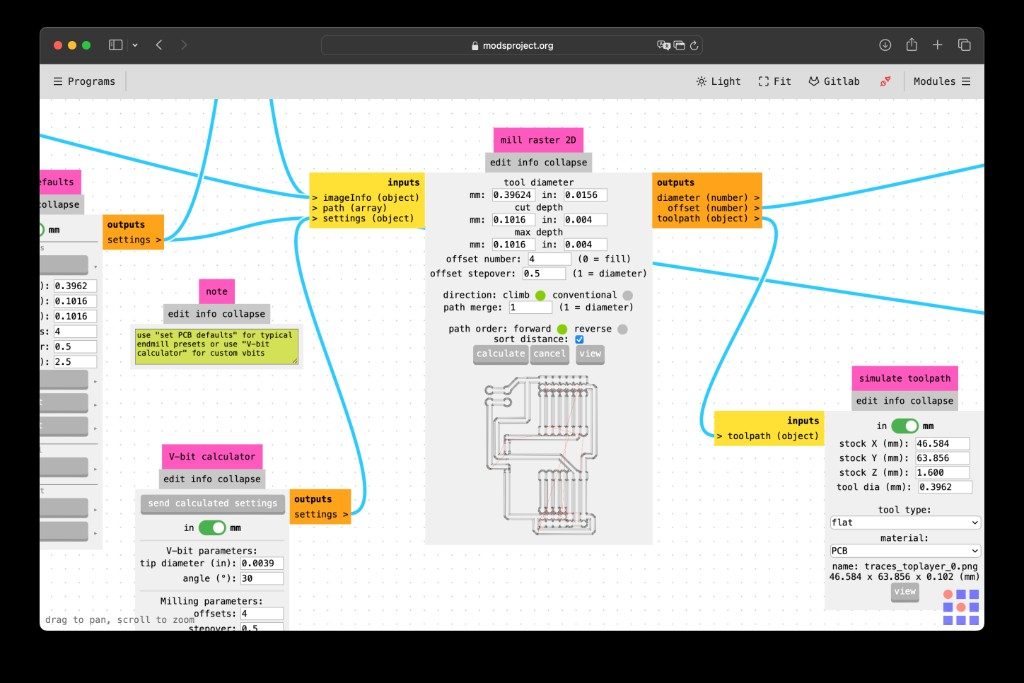1024x683 pixels.
Task: Click the red rocket icon beside Gitlab
Action: click(886, 81)
